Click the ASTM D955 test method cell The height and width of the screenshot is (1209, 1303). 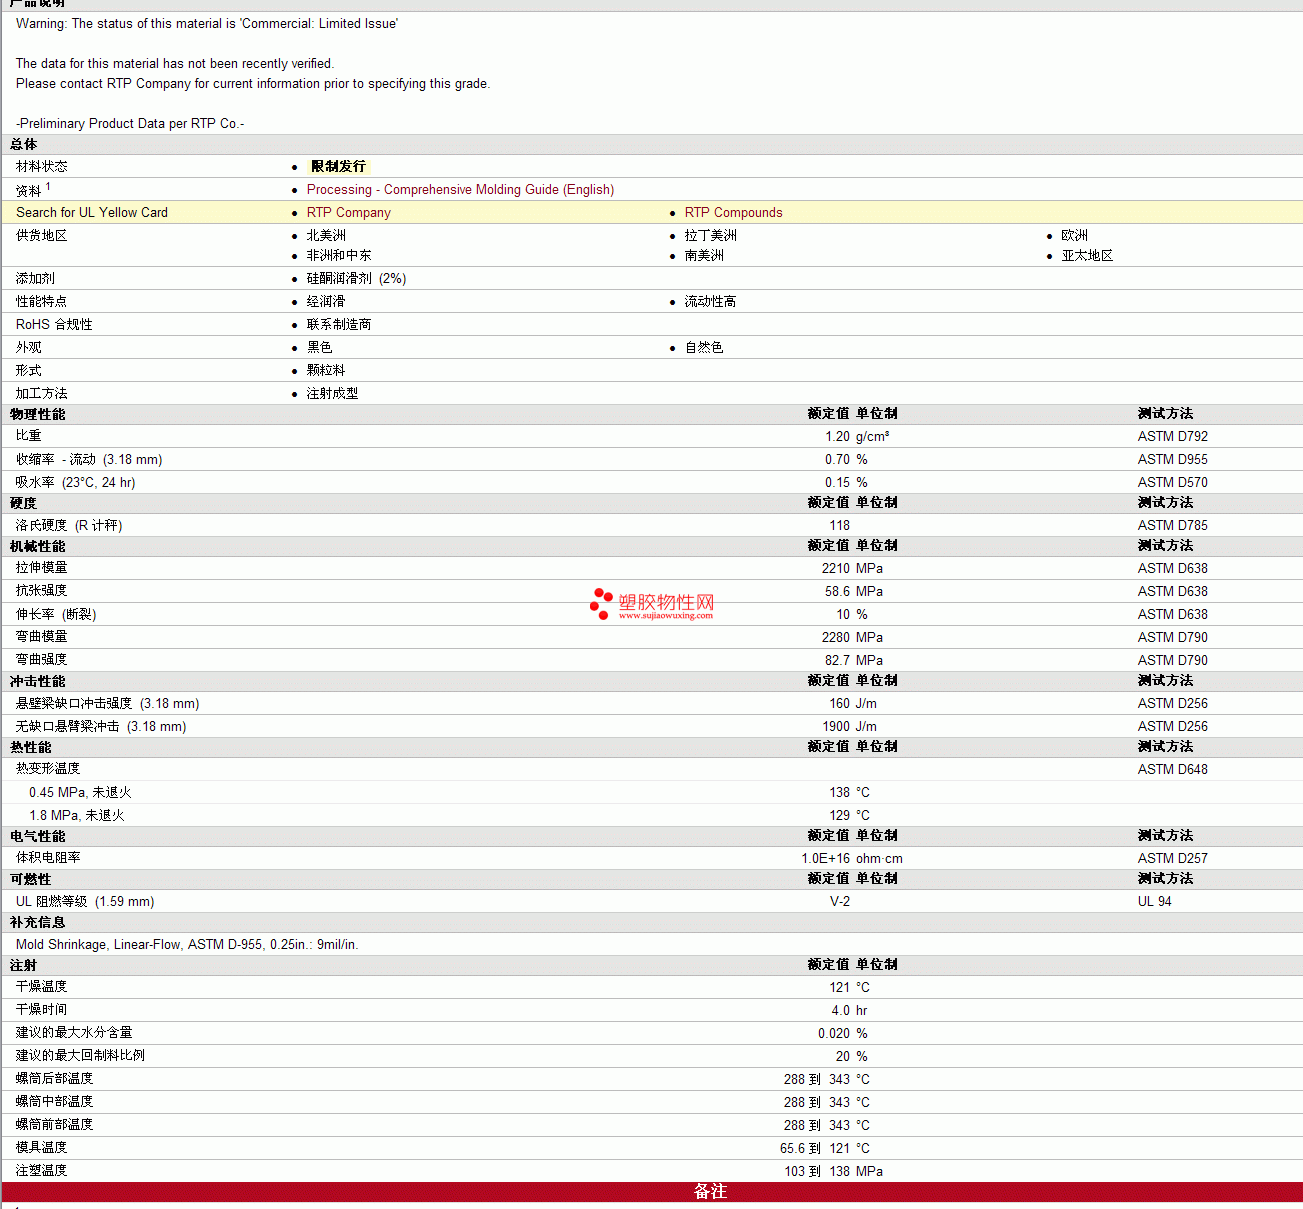[x=1172, y=460]
